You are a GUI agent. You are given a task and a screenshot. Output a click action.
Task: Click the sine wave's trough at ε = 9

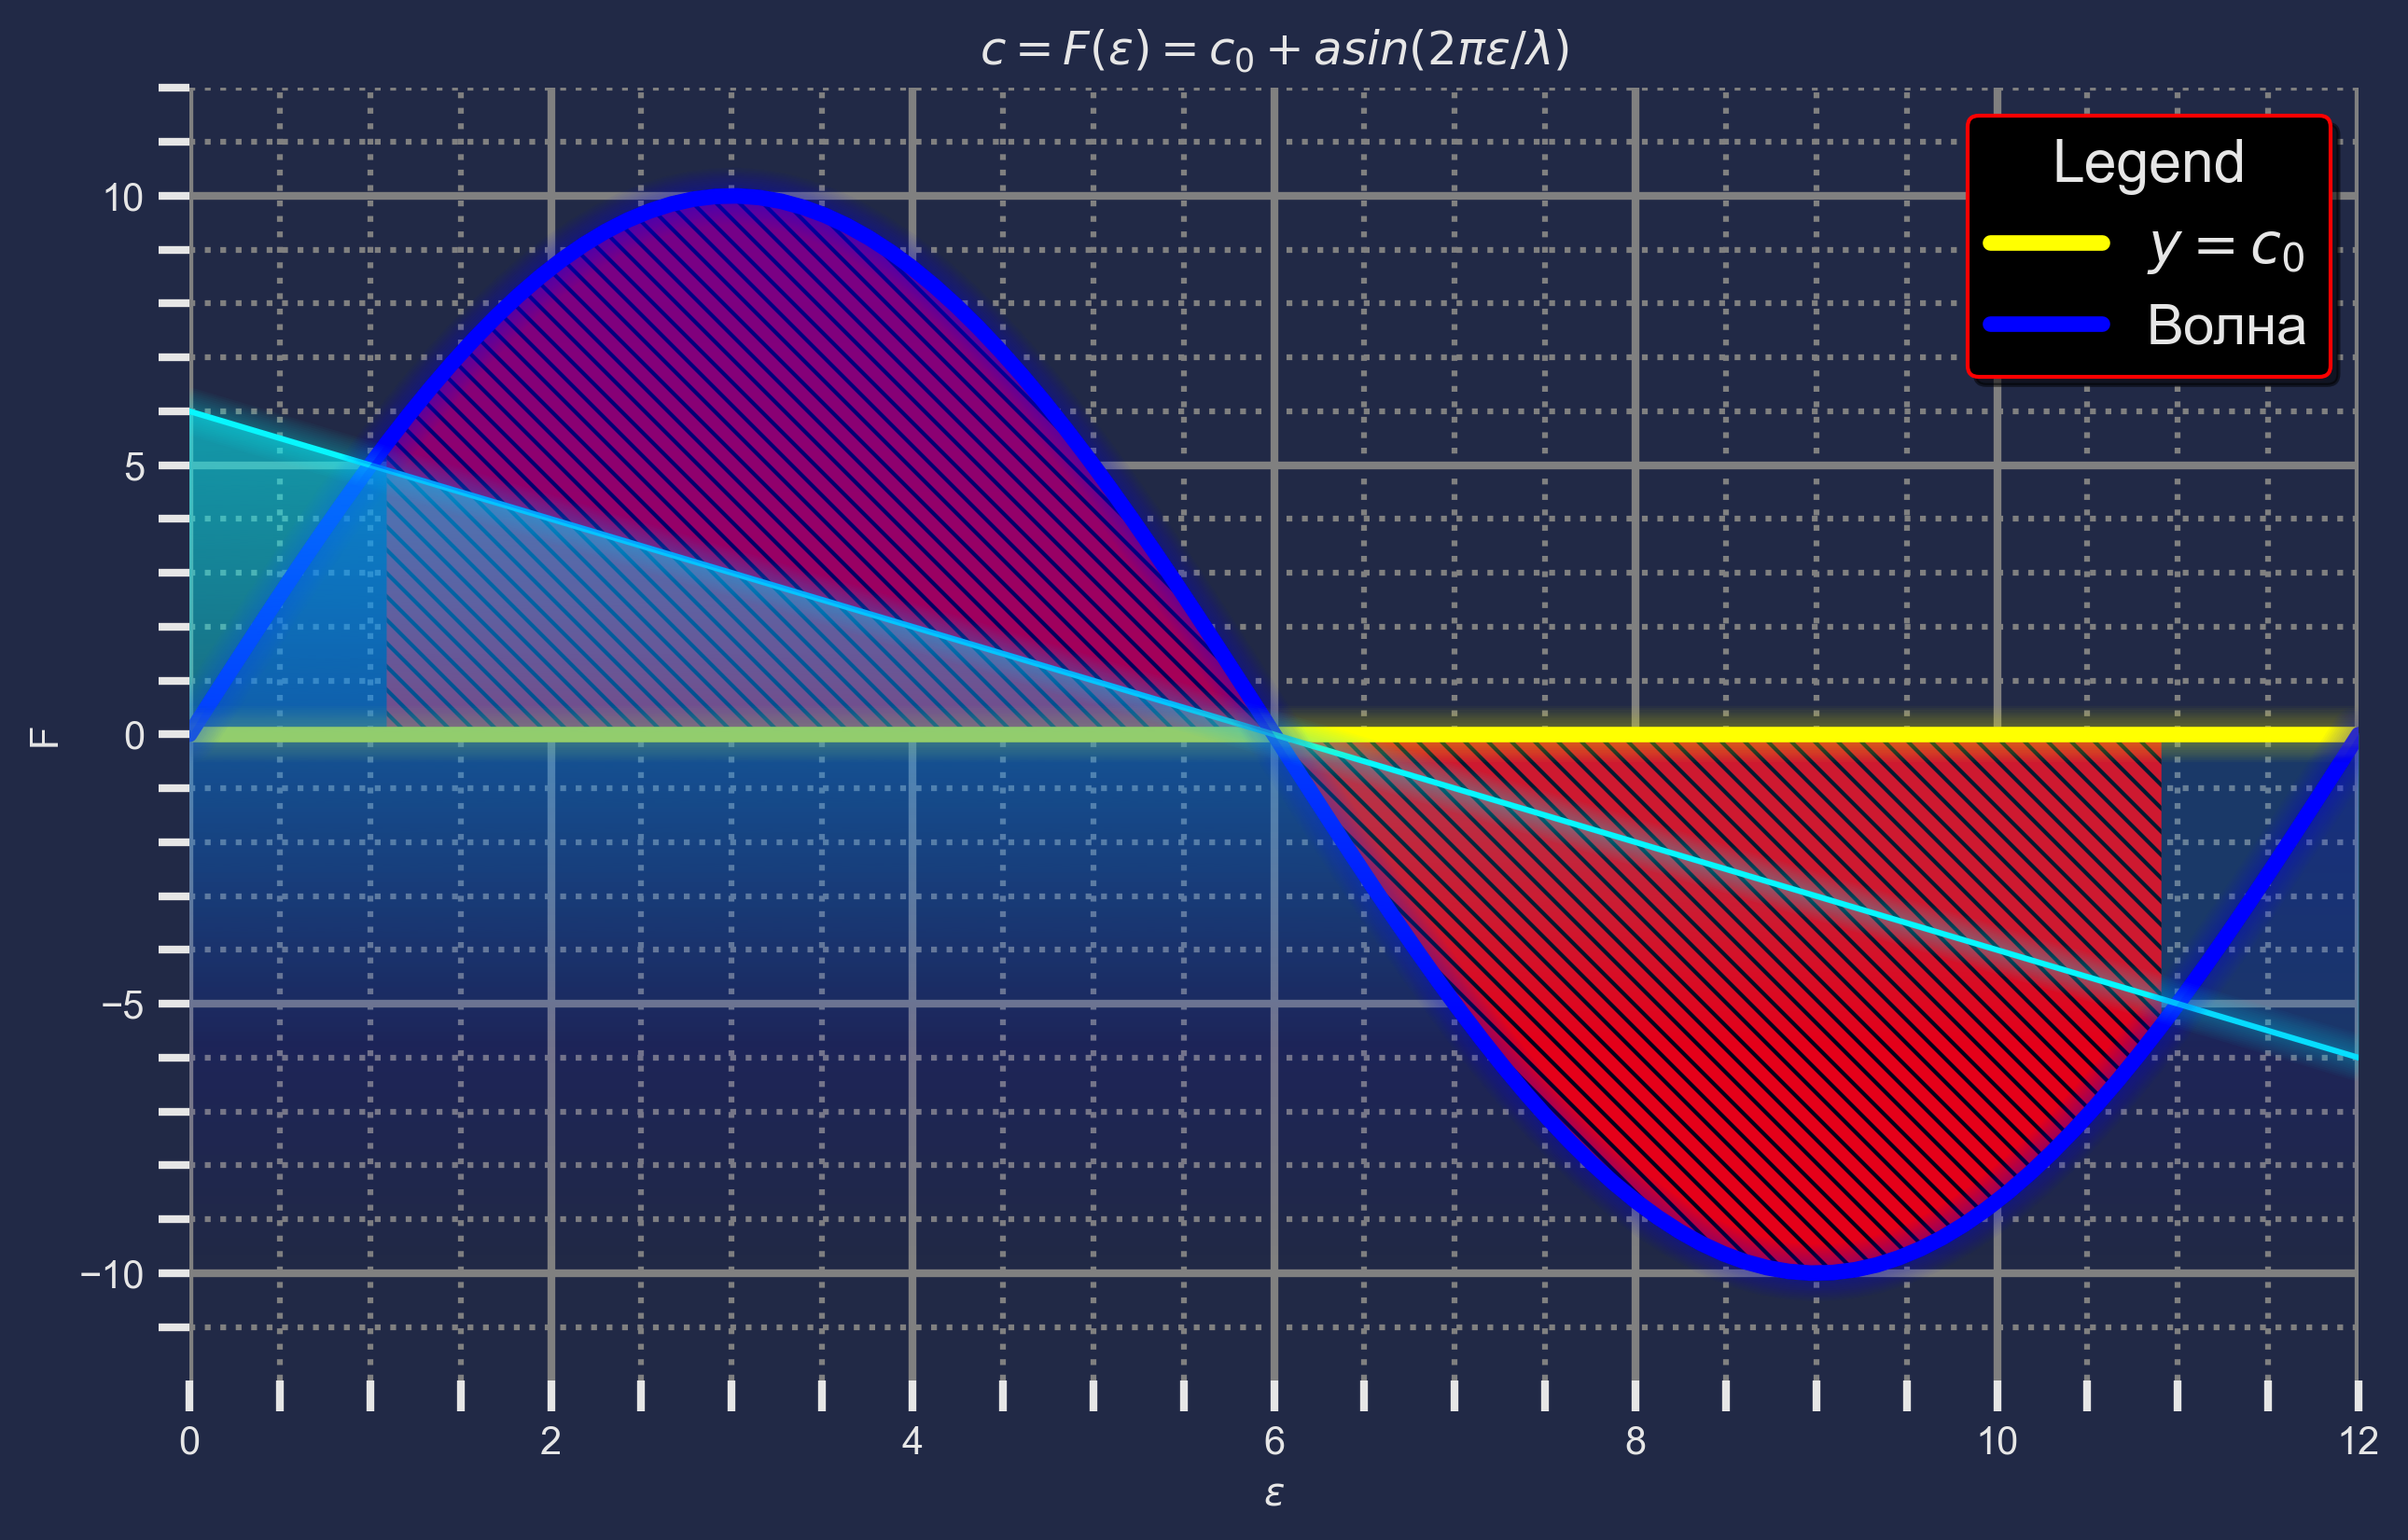(x=1816, y=1274)
